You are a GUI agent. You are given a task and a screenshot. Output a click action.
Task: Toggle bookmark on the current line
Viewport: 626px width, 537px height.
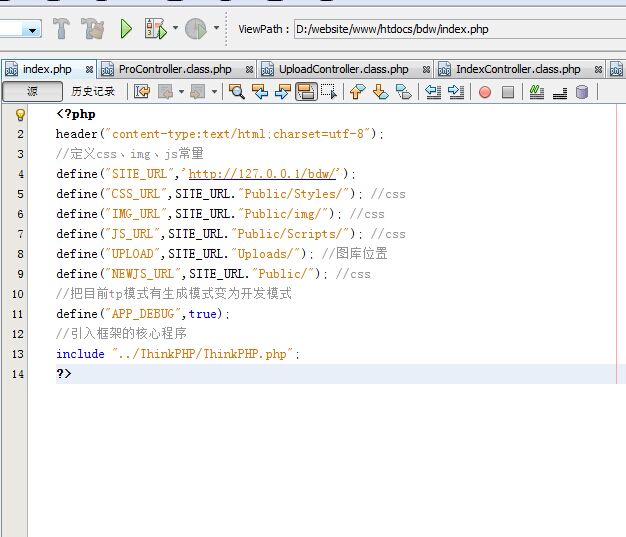point(403,92)
